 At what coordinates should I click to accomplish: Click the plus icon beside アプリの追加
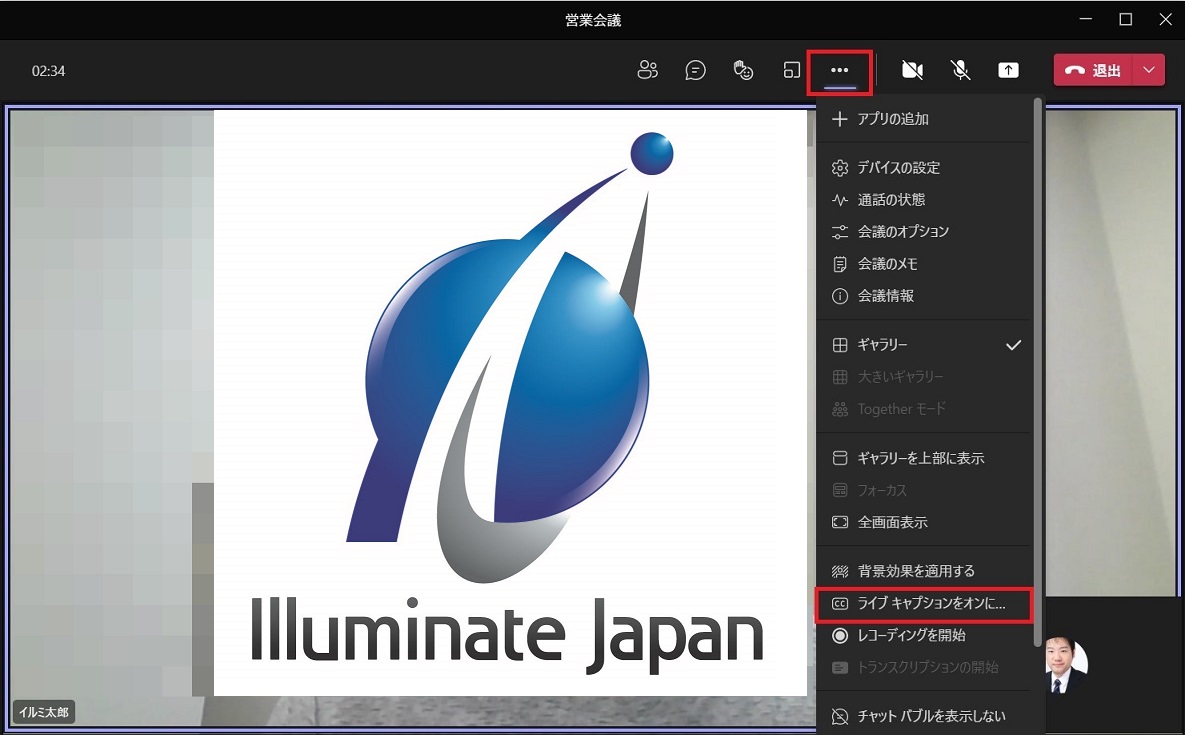pyautogui.click(x=840, y=119)
